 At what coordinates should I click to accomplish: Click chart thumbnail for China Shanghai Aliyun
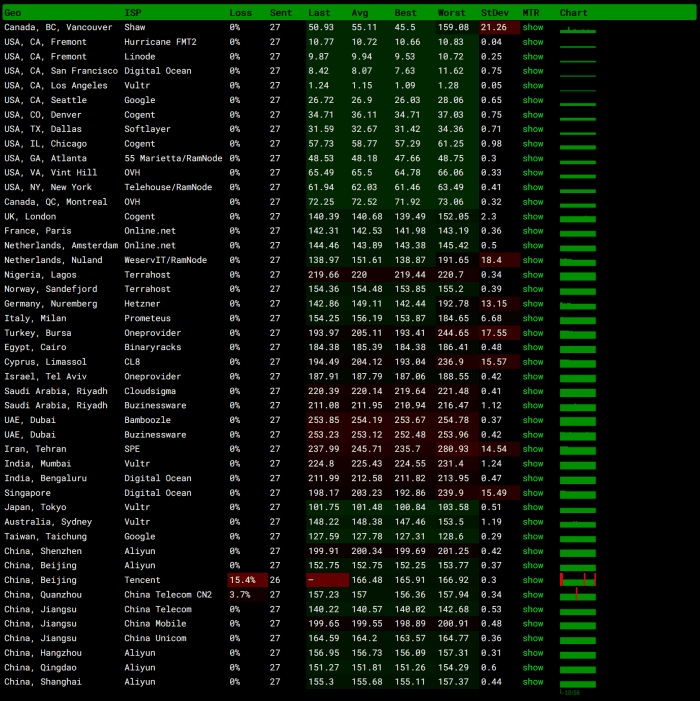(578, 684)
